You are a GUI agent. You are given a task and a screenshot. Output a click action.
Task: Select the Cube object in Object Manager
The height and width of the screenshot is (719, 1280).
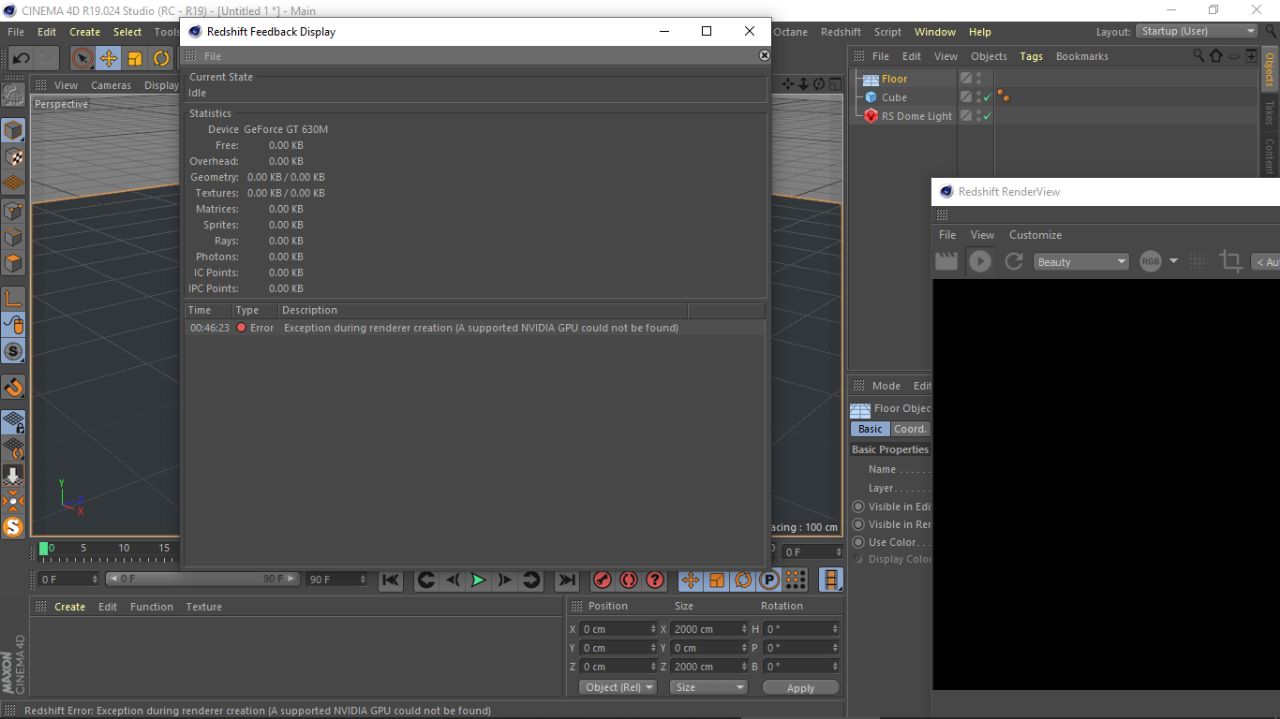(x=894, y=97)
